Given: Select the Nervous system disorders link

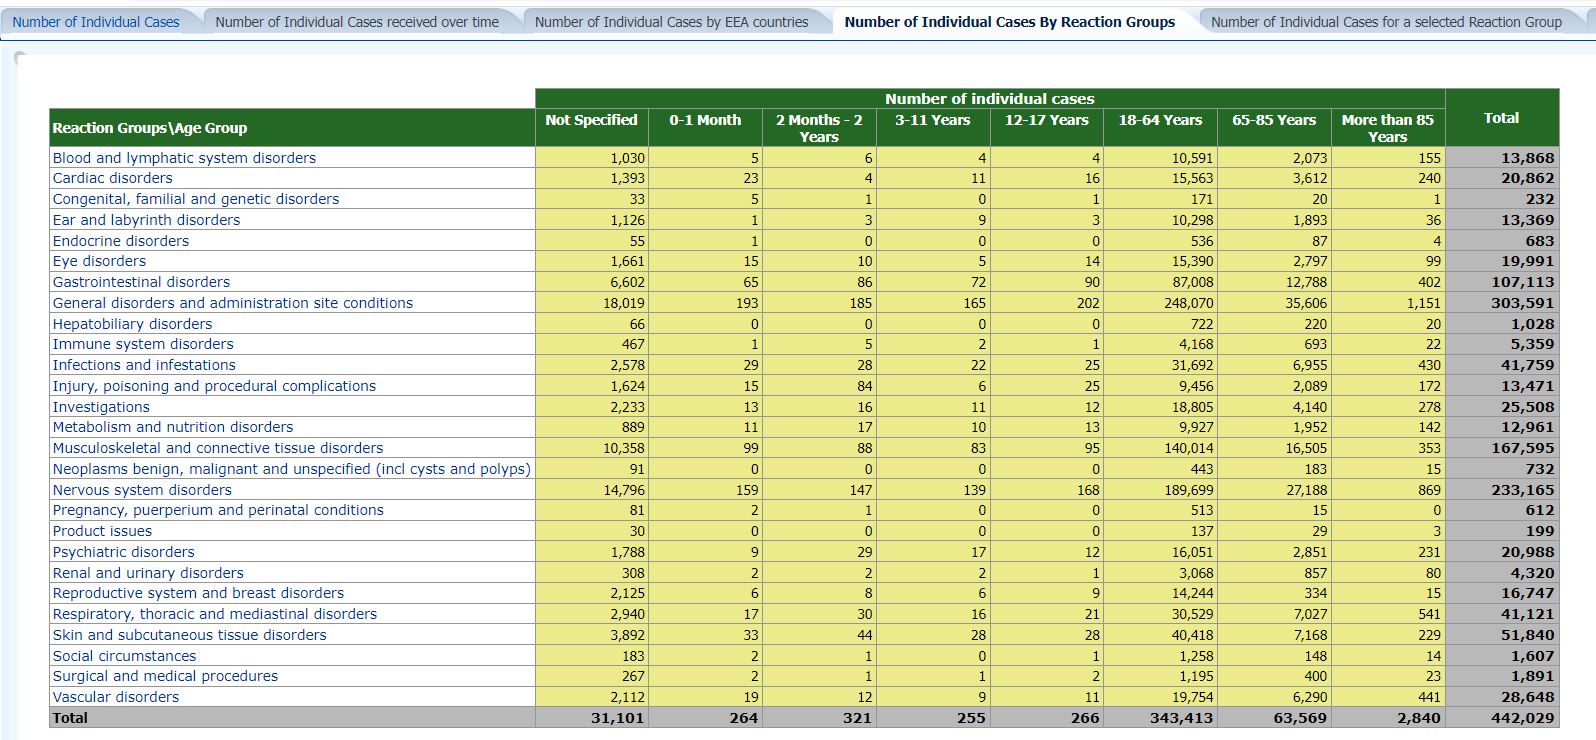Looking at the screenshot, I should point(142,490).
